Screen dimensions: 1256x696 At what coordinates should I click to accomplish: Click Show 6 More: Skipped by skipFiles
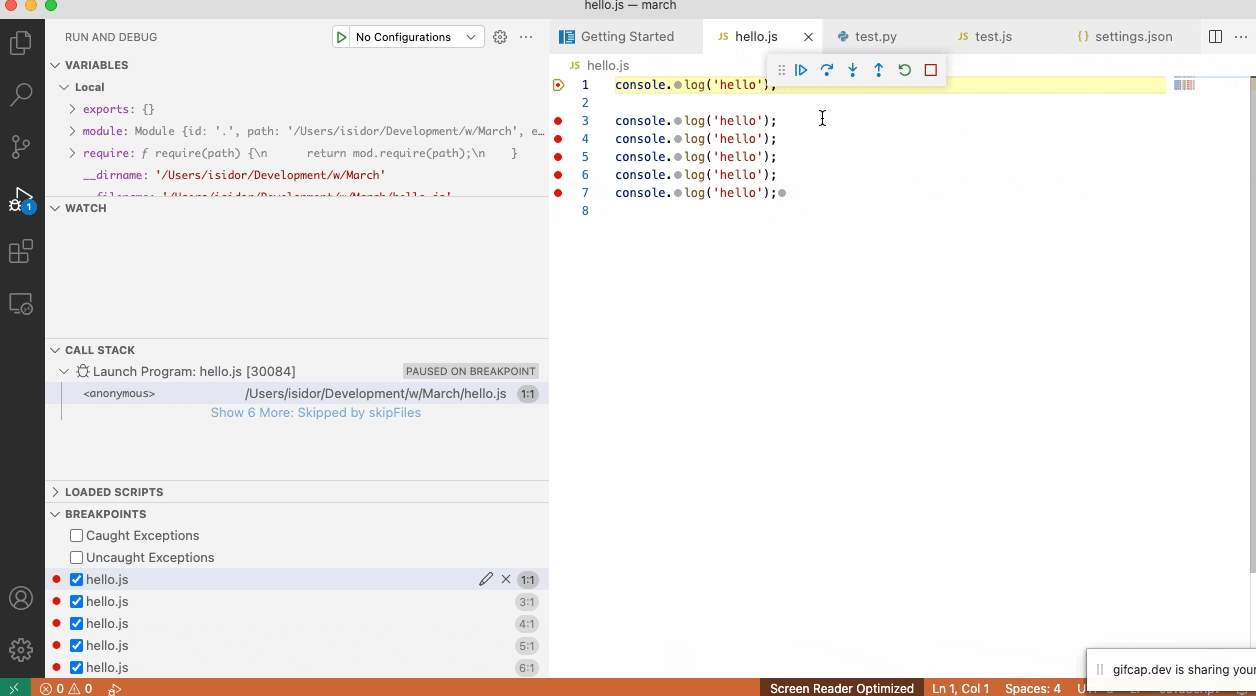pyautogui.click(x=316, y=412)
